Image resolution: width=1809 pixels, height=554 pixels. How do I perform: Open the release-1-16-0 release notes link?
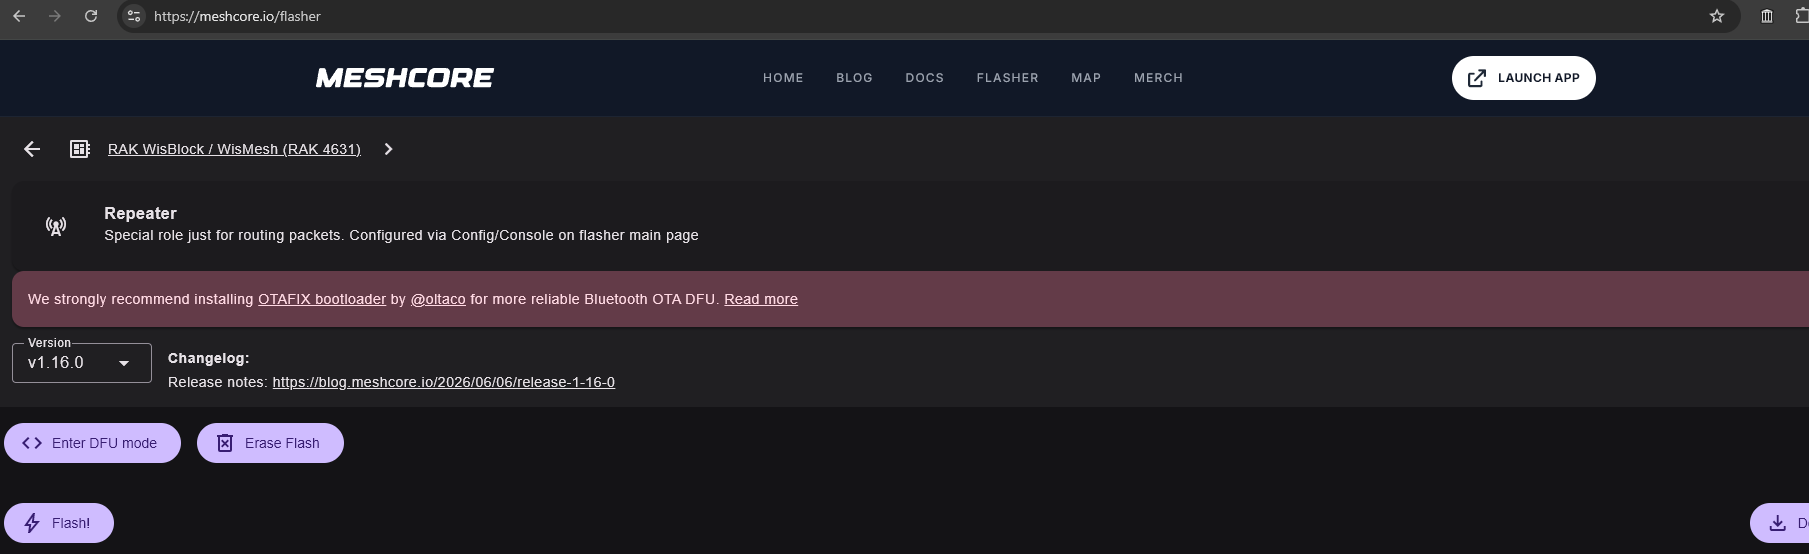coord(443,382)
